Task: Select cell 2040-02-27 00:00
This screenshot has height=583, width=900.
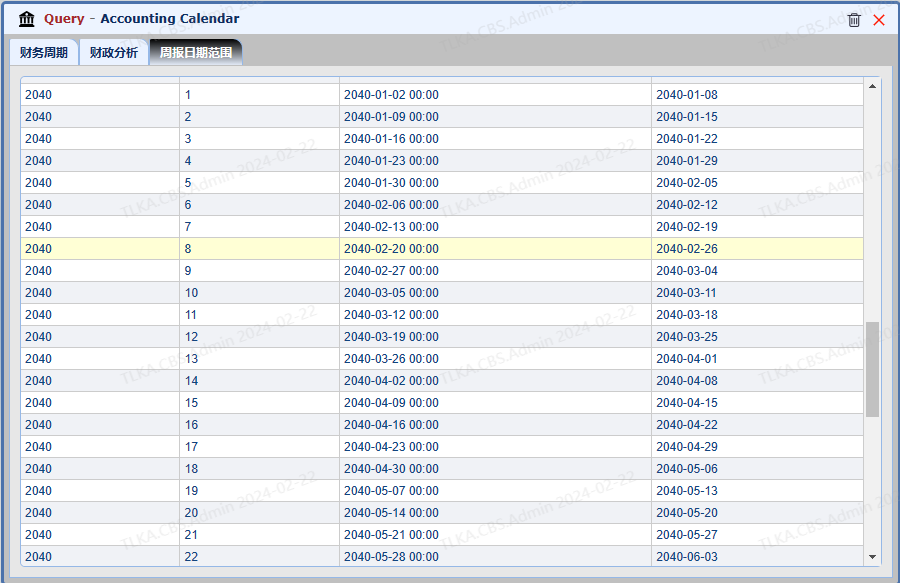Action: 495,271
